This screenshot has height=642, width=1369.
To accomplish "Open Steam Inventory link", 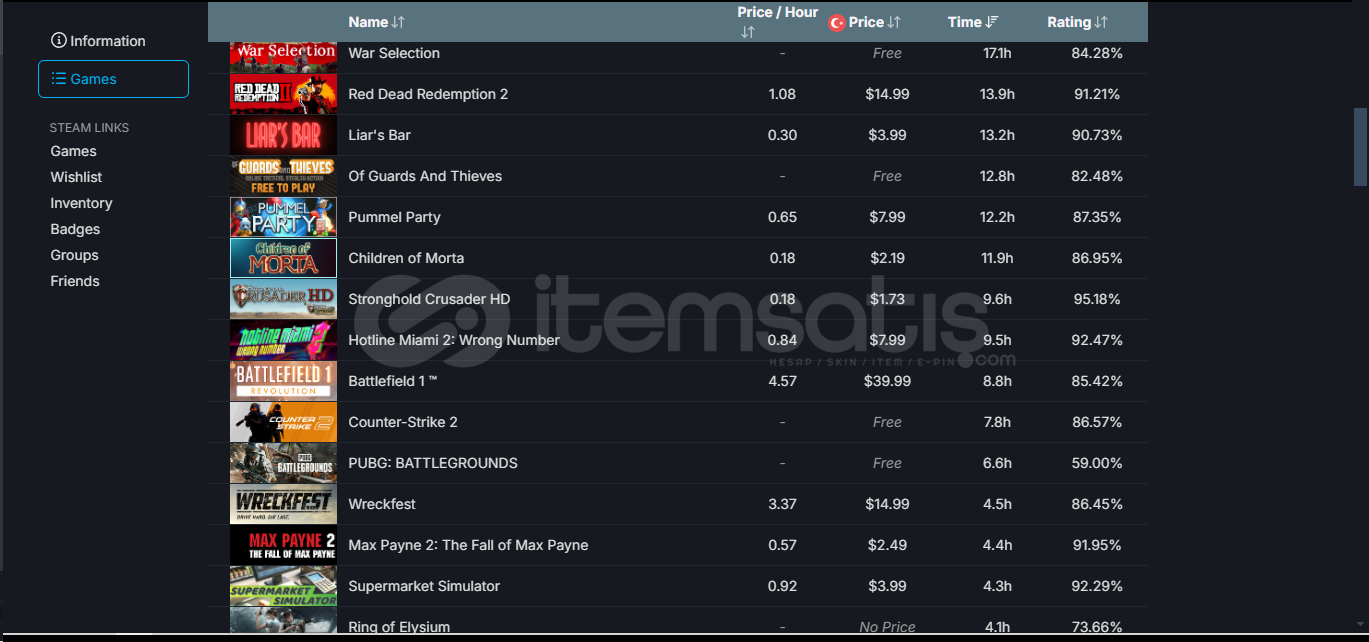I will pos(81,203).
